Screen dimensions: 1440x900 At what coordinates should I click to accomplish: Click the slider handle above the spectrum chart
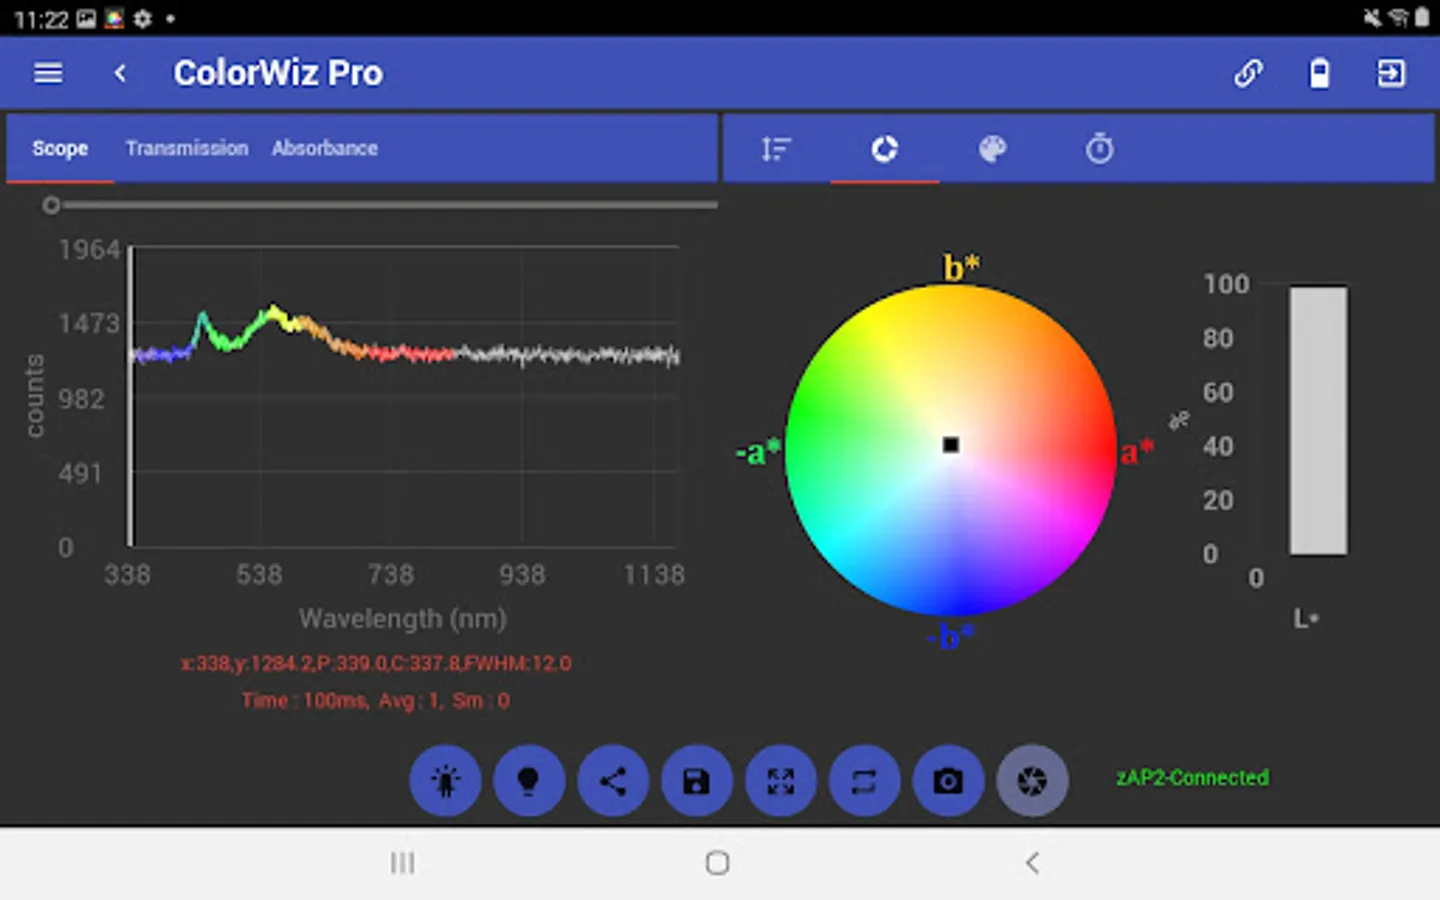point(51,205)
